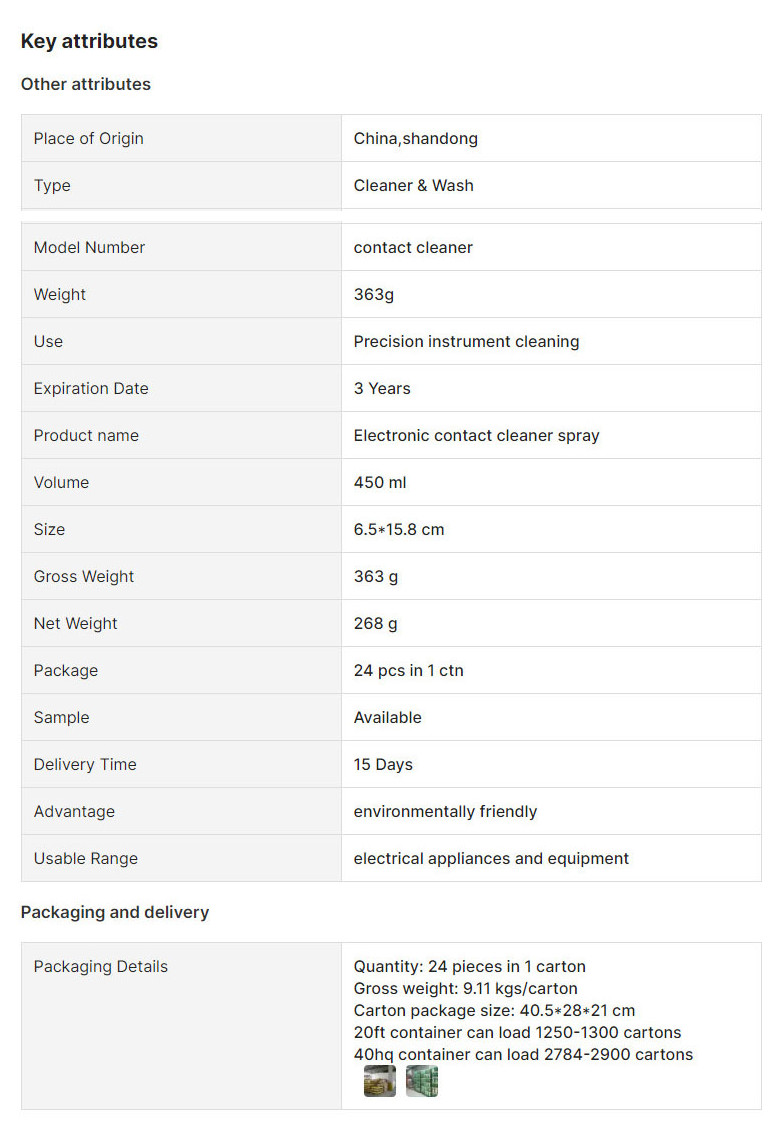Click the Net Weight label
The image size is (783, 1137).
tap(75, 624)
